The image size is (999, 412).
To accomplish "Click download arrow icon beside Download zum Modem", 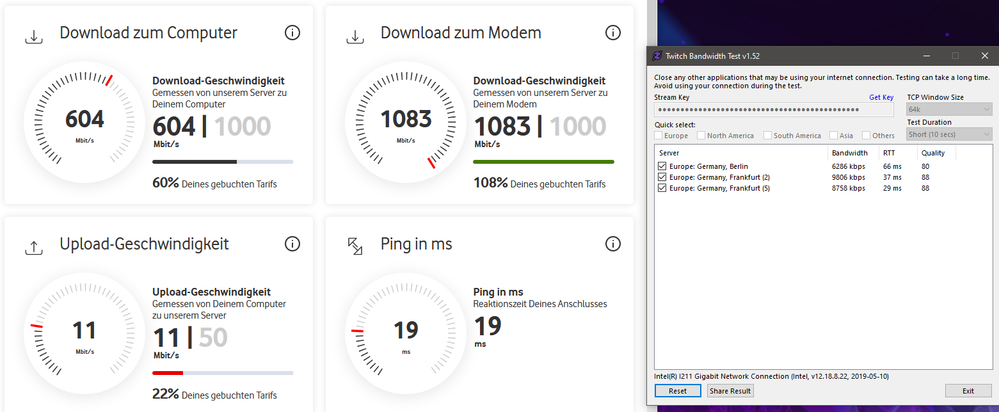I will [354, 38].
